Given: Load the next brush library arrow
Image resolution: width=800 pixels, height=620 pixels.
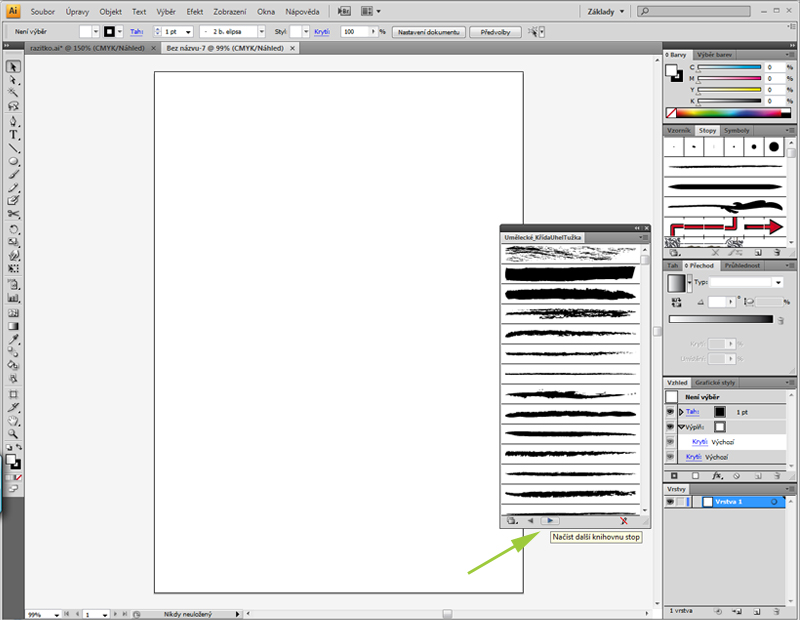Looking at the screenshot, I should [550, 521].
